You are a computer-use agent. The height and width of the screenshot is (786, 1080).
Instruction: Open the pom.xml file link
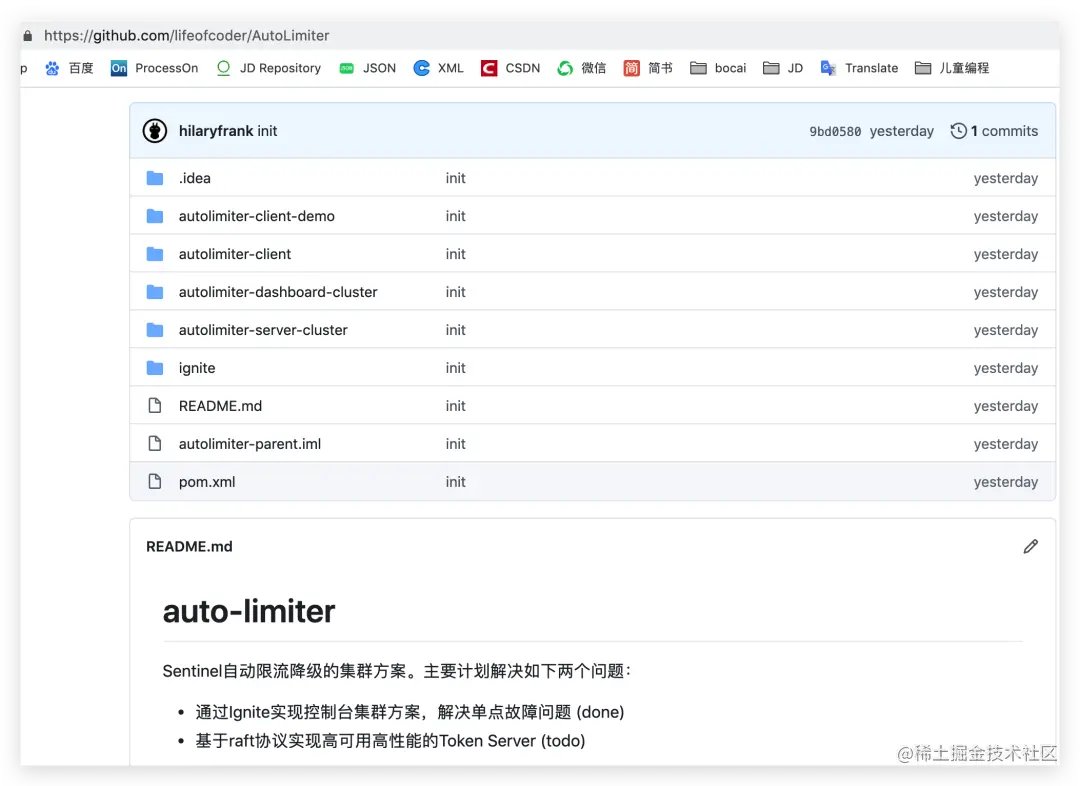click(x=207, y=482)
